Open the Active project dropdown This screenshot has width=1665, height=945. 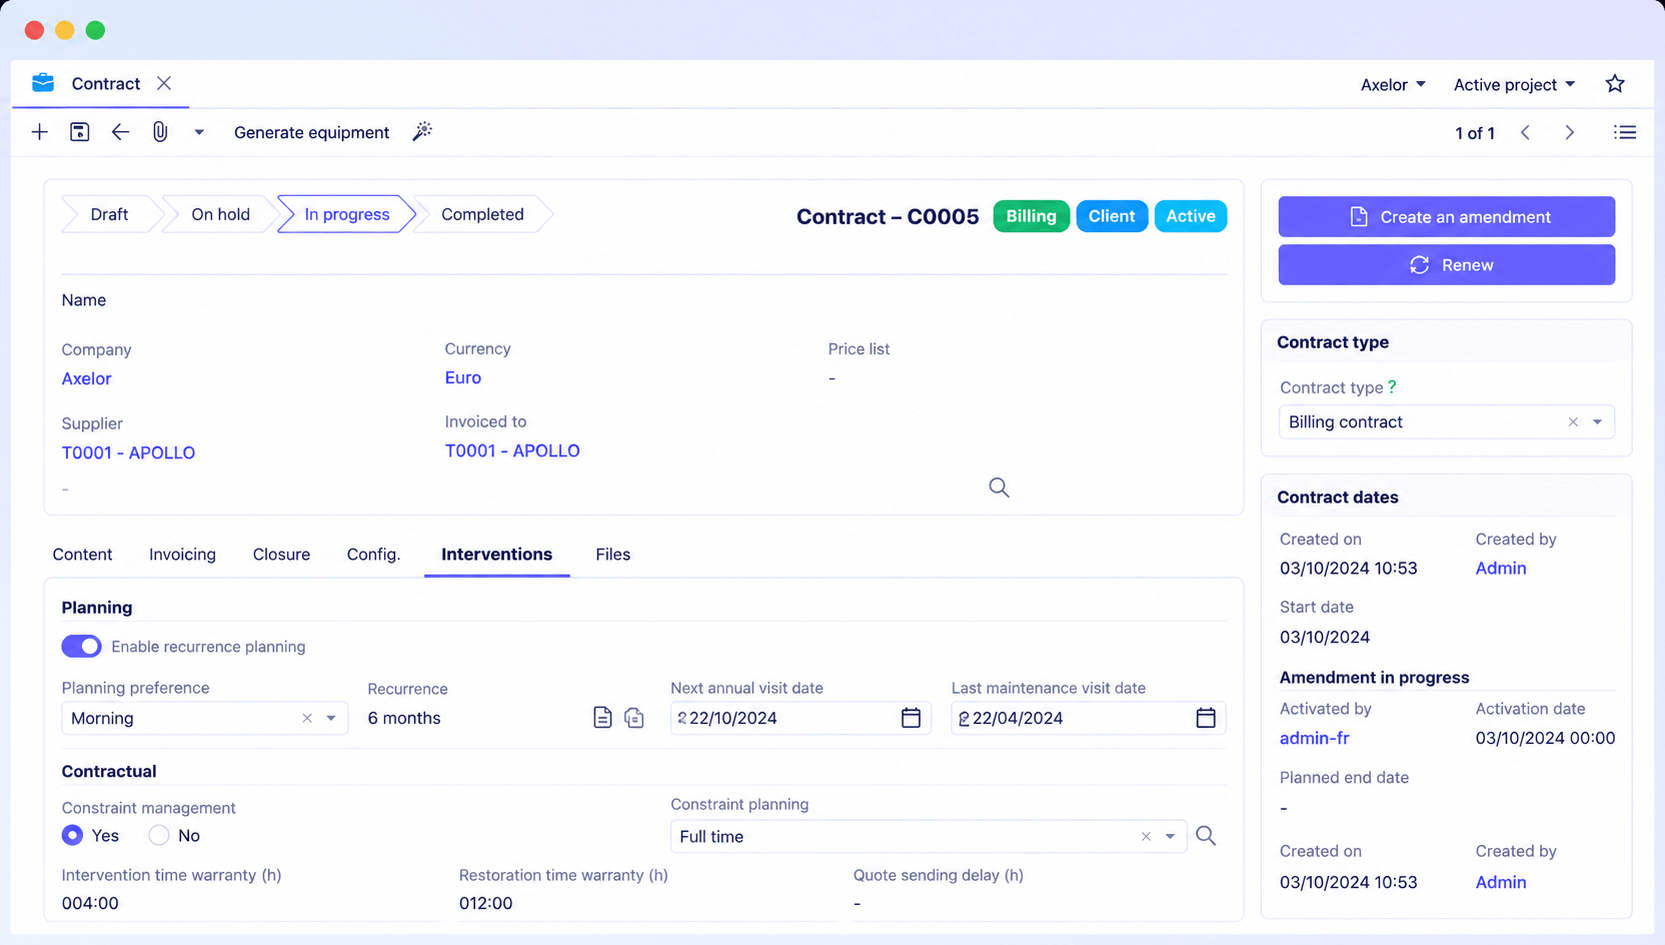tap(1514, 85)
